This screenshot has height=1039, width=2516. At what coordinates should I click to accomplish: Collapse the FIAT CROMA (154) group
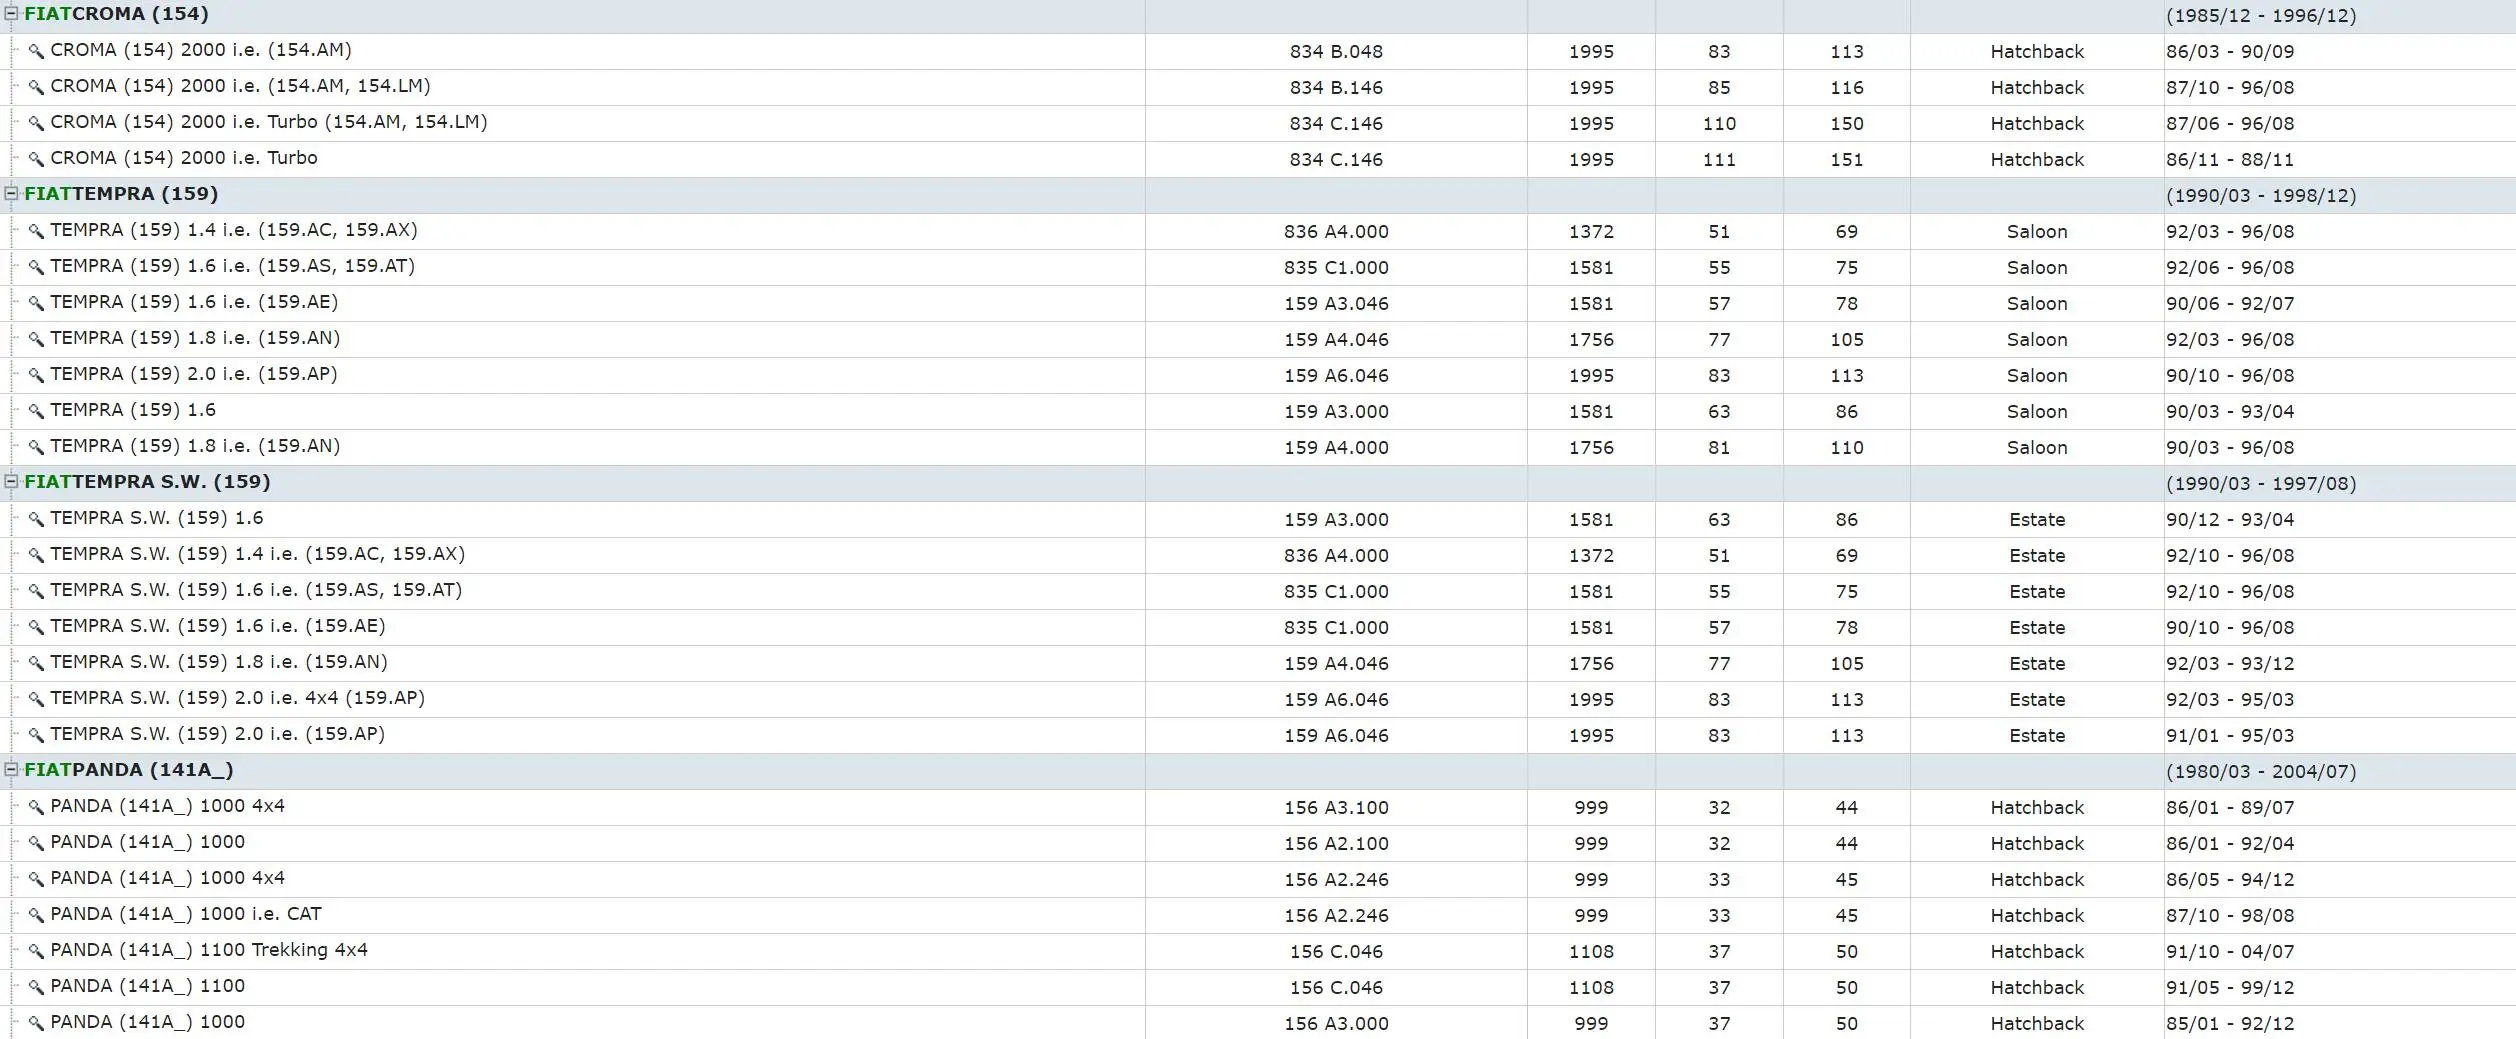(x=11, y=14)
